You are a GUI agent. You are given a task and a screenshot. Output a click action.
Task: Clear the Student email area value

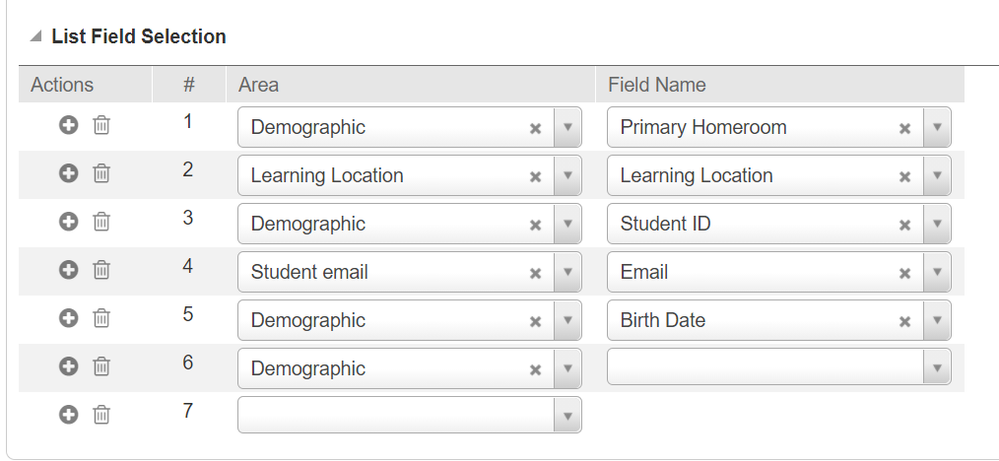coord(535,272)
